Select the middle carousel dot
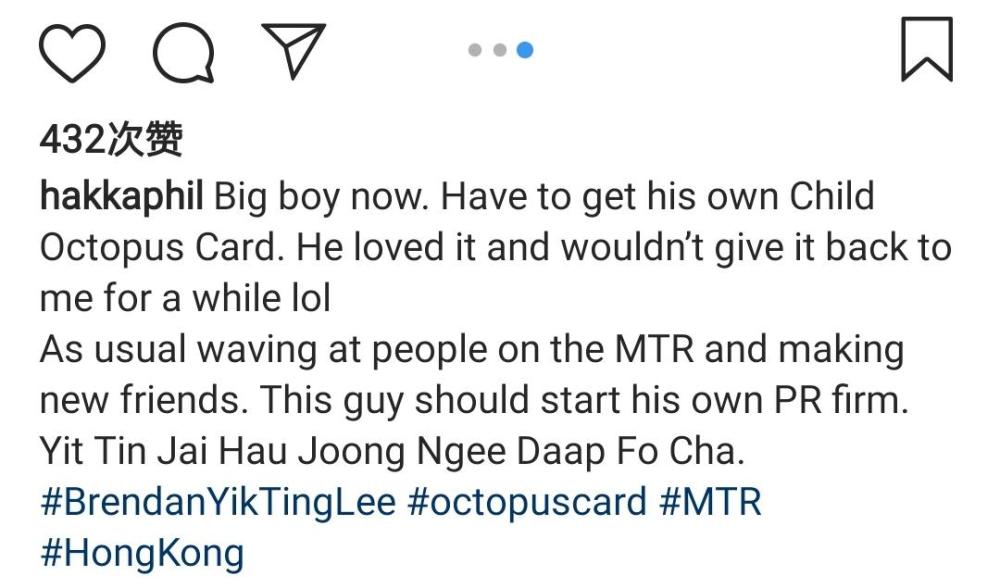 pos(499,50)
